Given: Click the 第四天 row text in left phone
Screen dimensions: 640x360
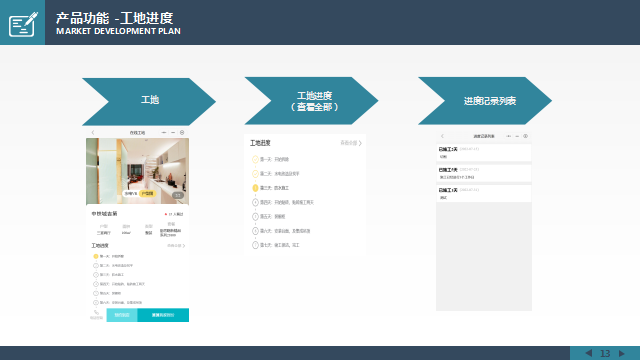Looking at the screenshot, I should 122,284.
